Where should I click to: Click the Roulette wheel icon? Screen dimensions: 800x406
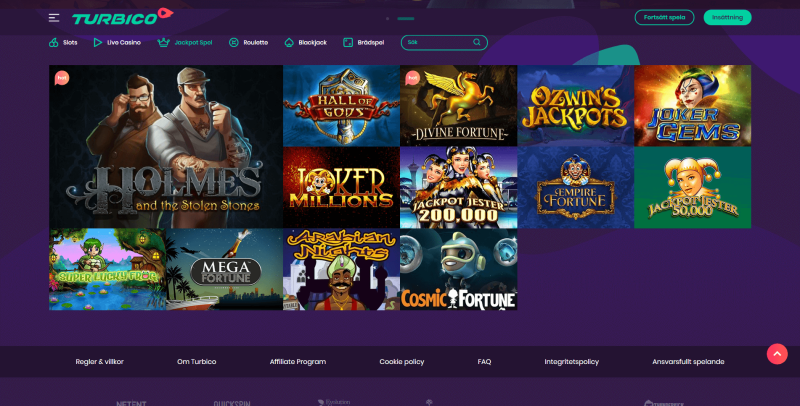pyautogui.click(x=234, y=42)
